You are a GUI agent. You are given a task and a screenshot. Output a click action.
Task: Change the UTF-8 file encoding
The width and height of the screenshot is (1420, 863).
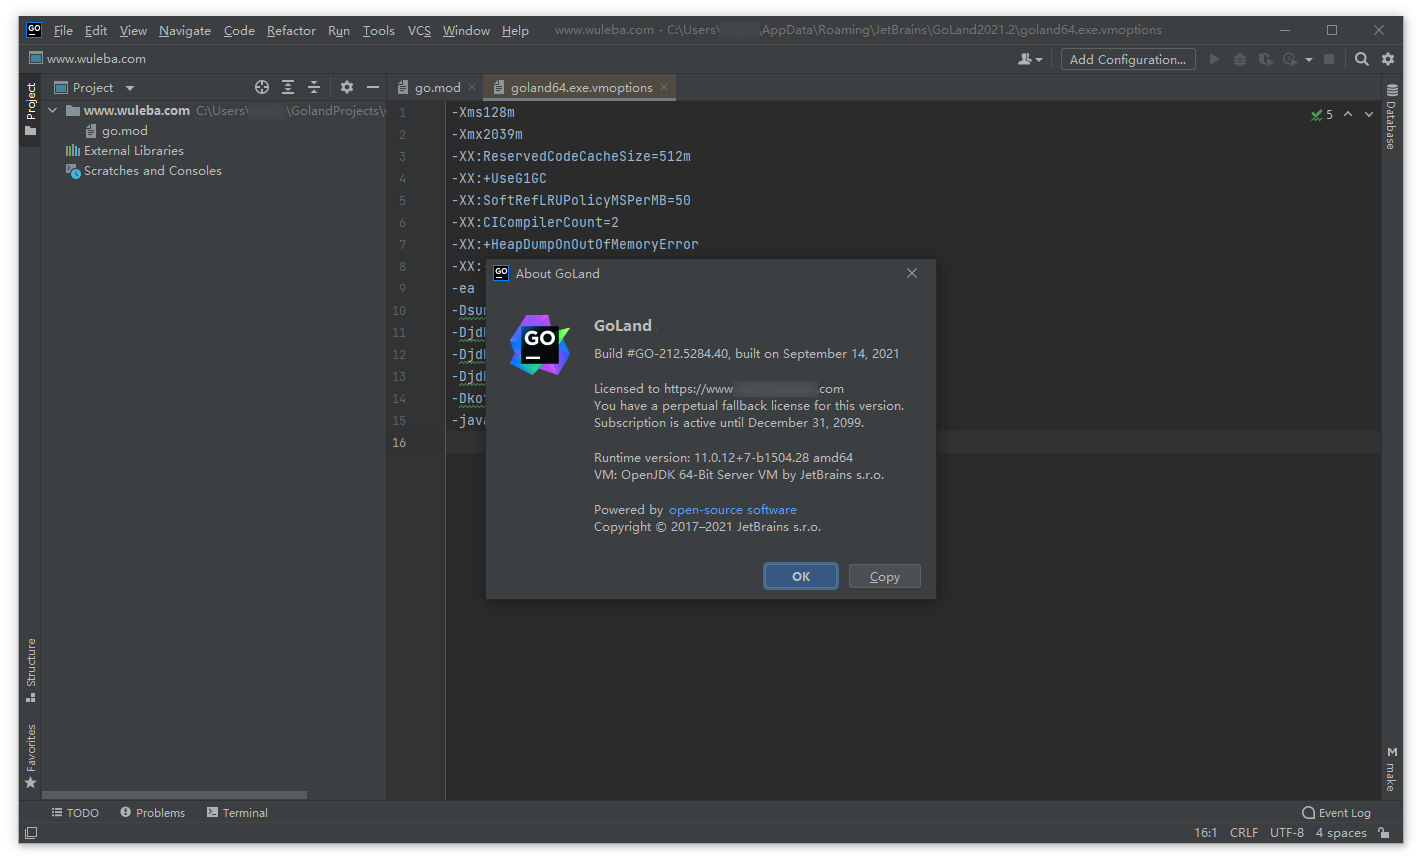(x=1287, y=833)
